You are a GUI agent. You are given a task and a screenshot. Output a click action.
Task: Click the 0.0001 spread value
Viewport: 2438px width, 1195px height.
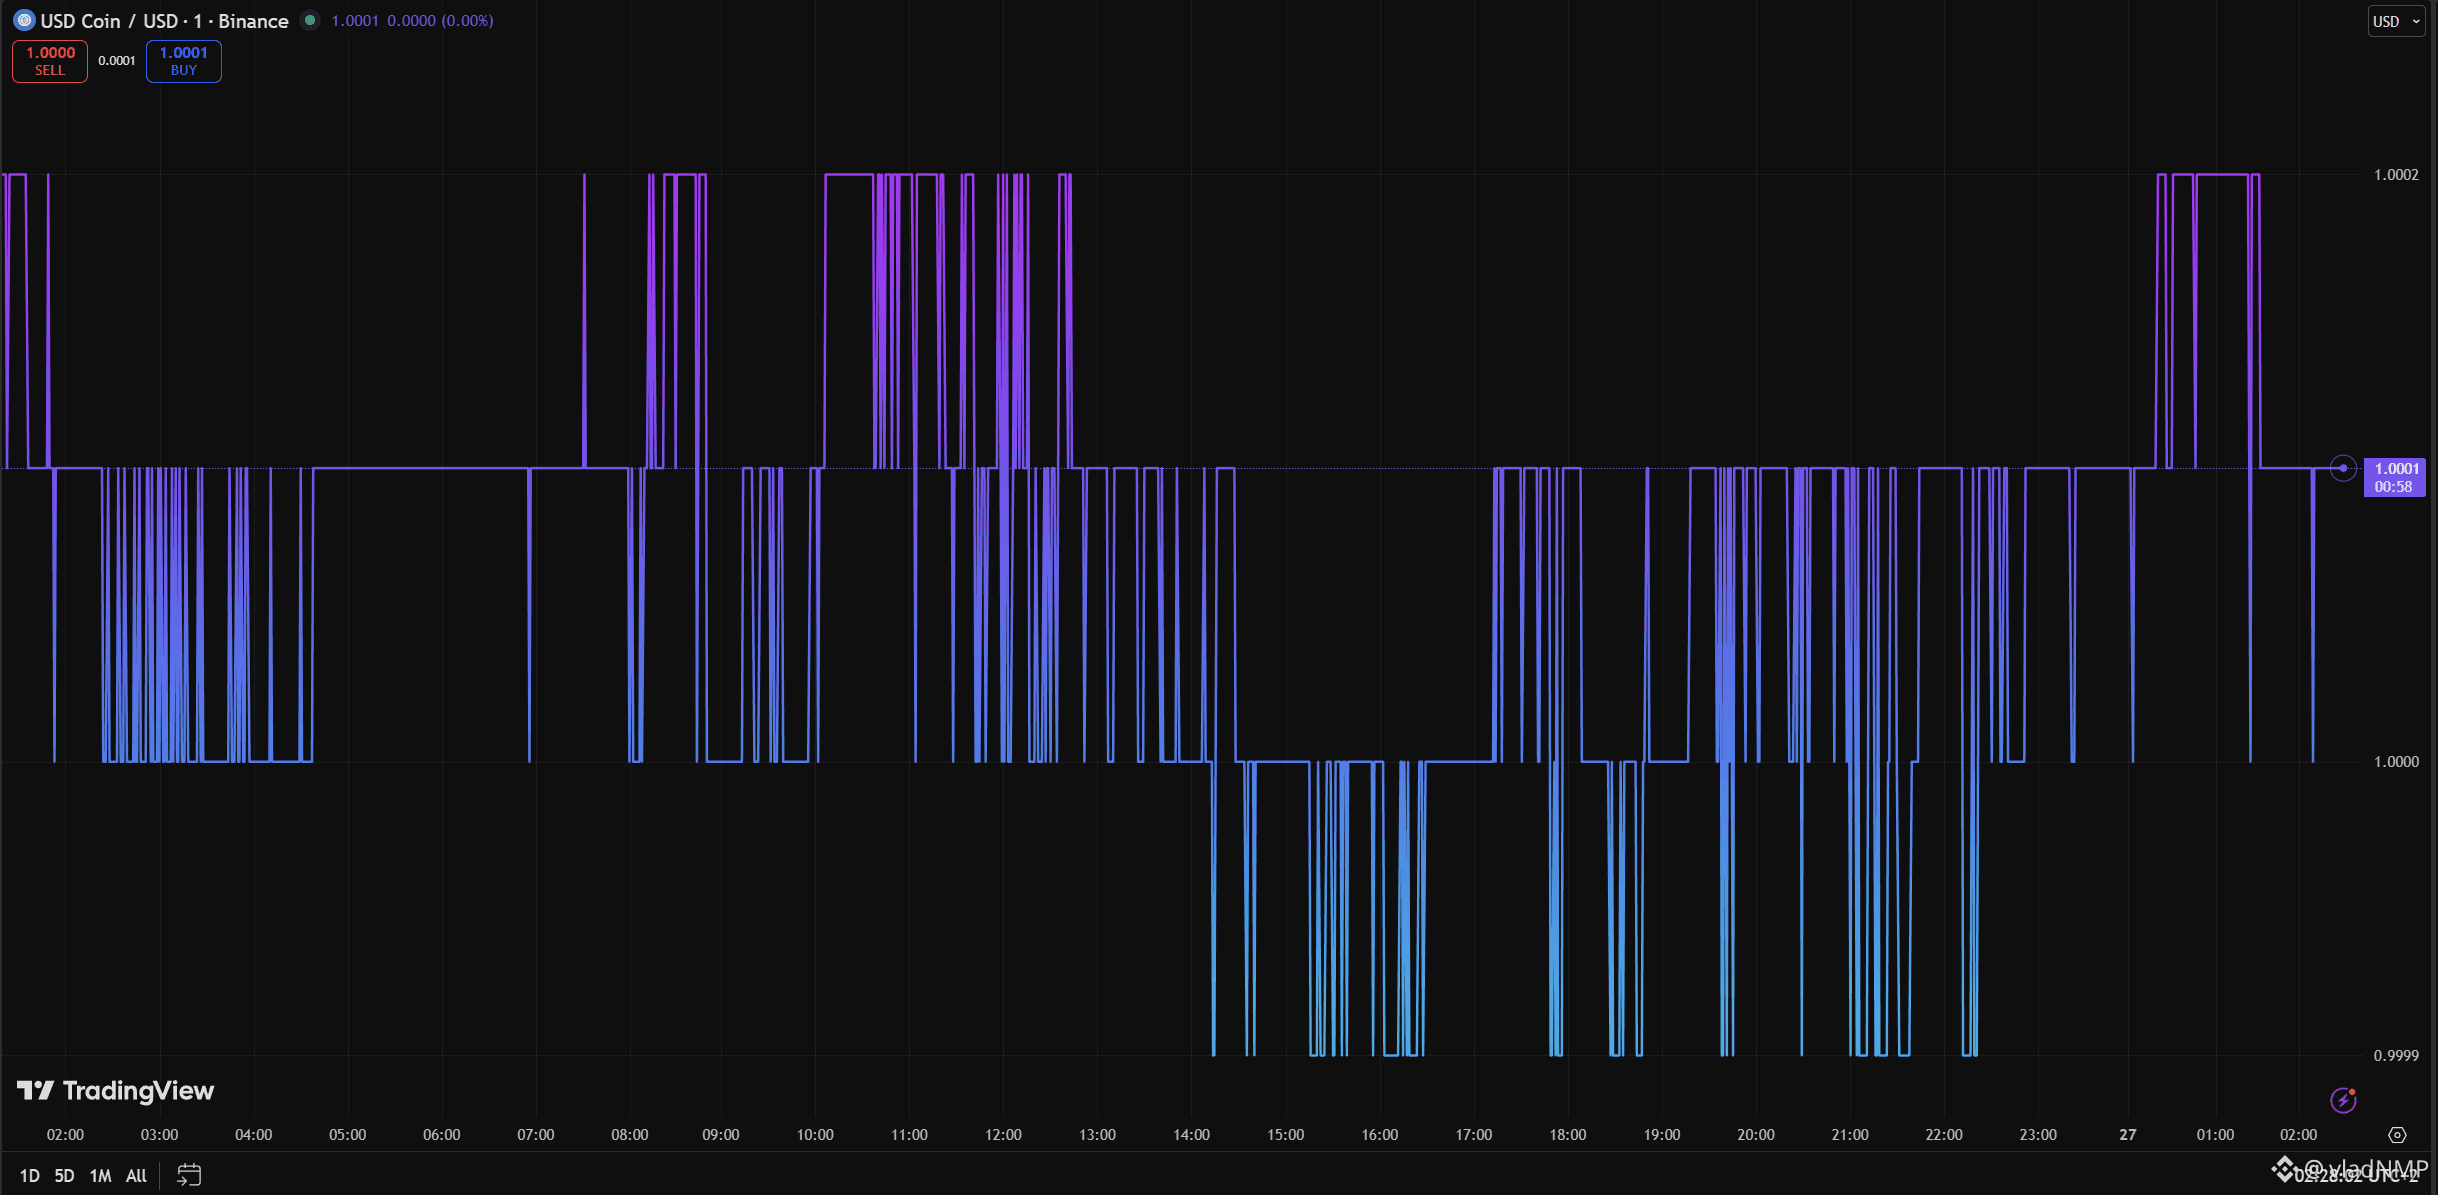tap(117, 61)
